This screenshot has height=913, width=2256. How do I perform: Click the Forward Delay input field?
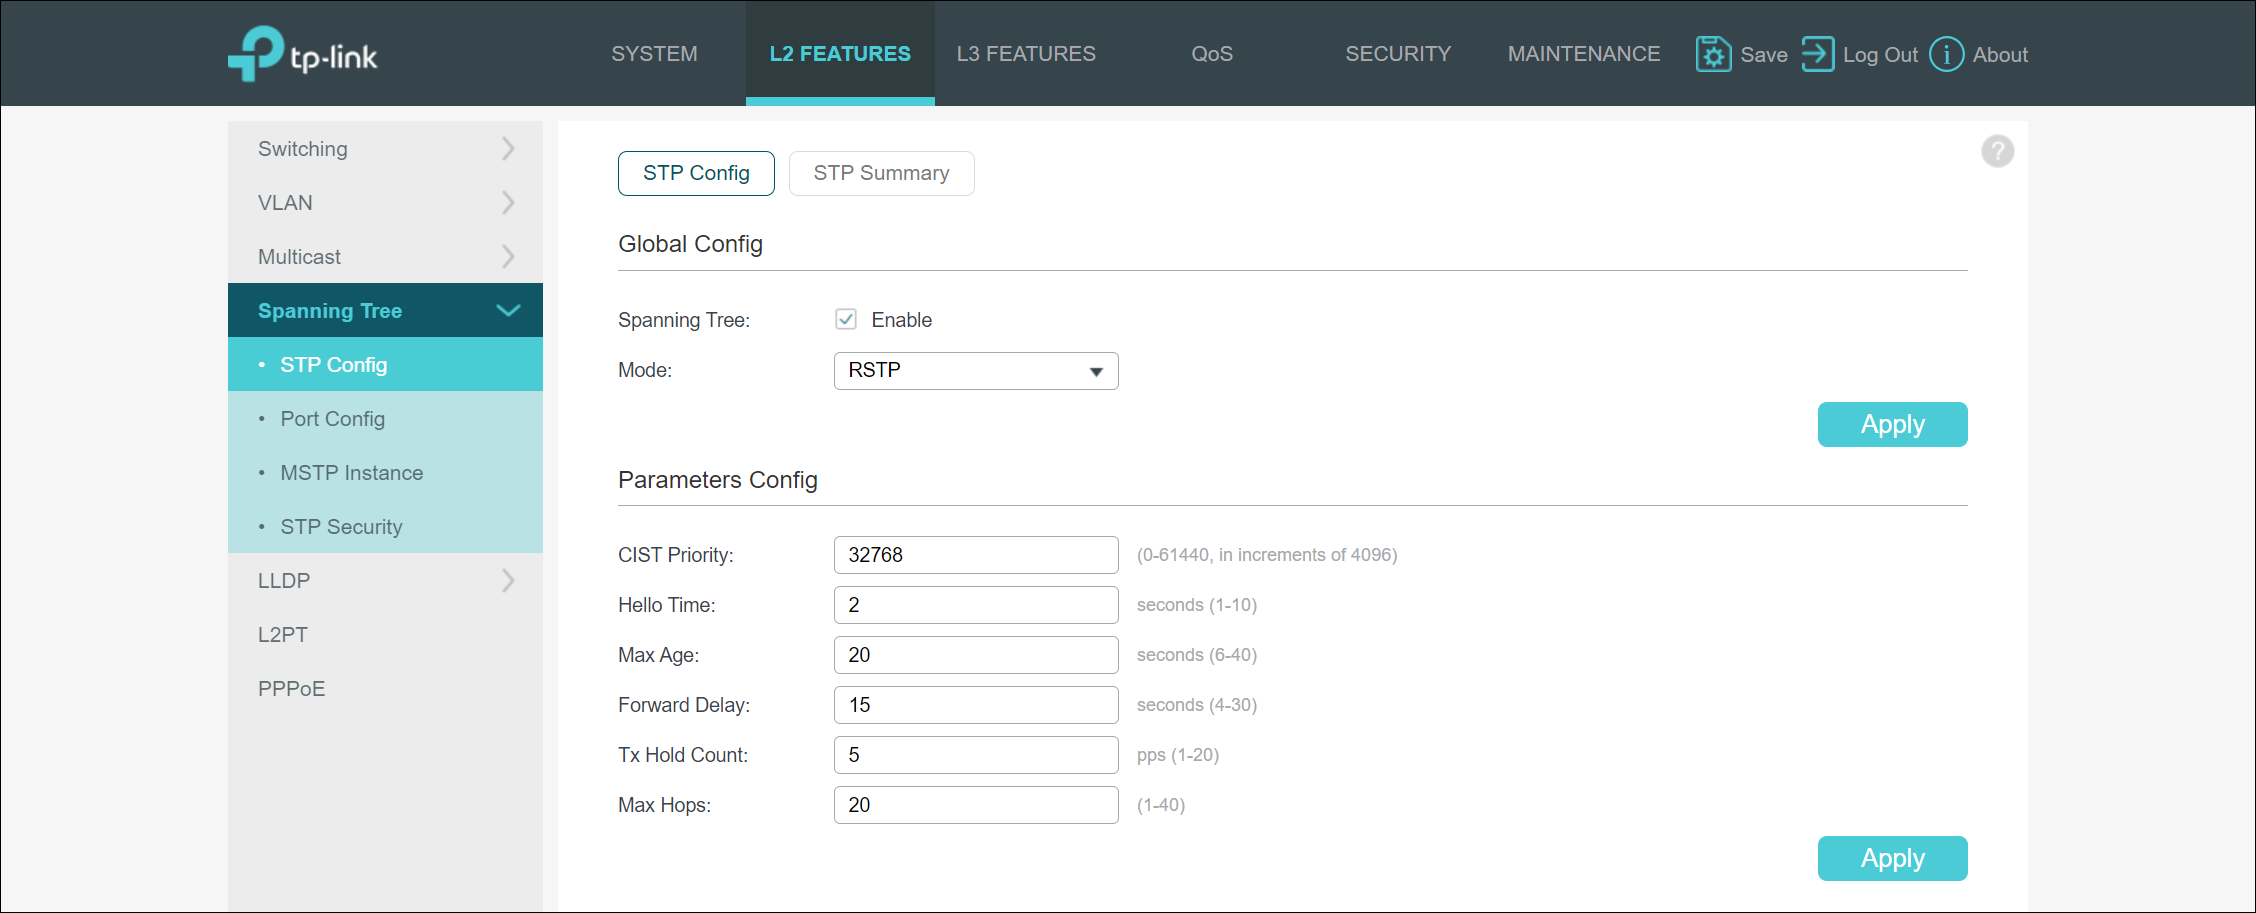975,705
